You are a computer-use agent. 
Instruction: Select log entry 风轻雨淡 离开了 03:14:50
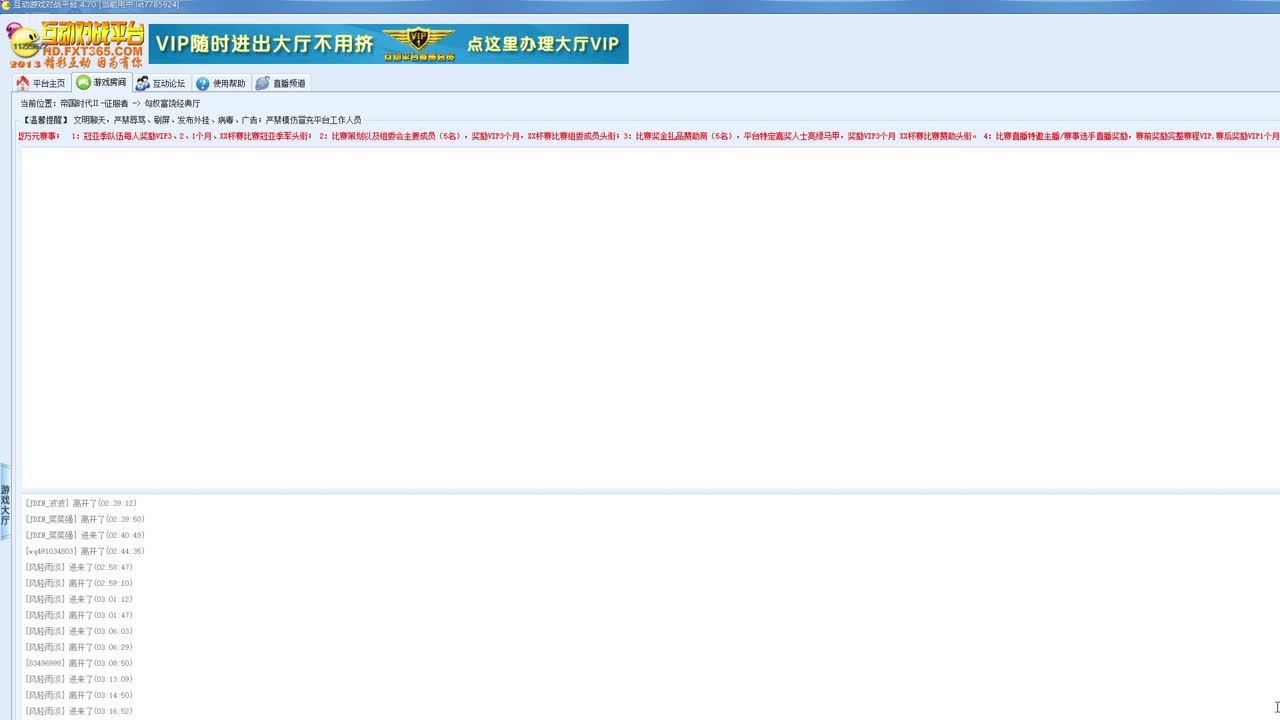[79, 696]
